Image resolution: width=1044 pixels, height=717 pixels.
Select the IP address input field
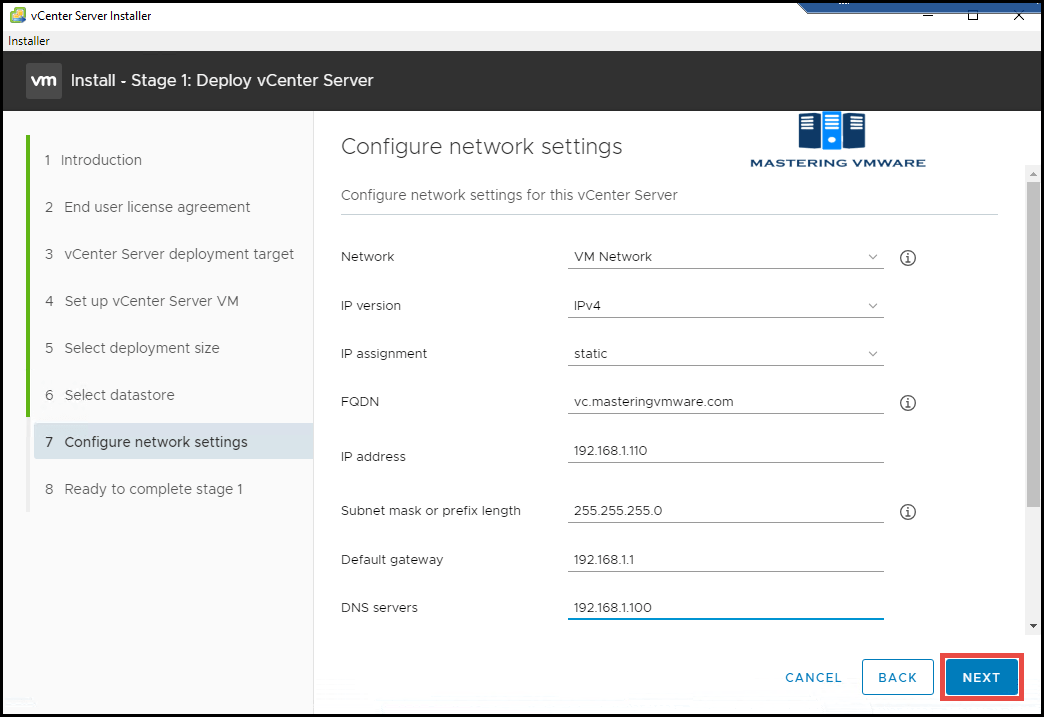coord(725,450)
